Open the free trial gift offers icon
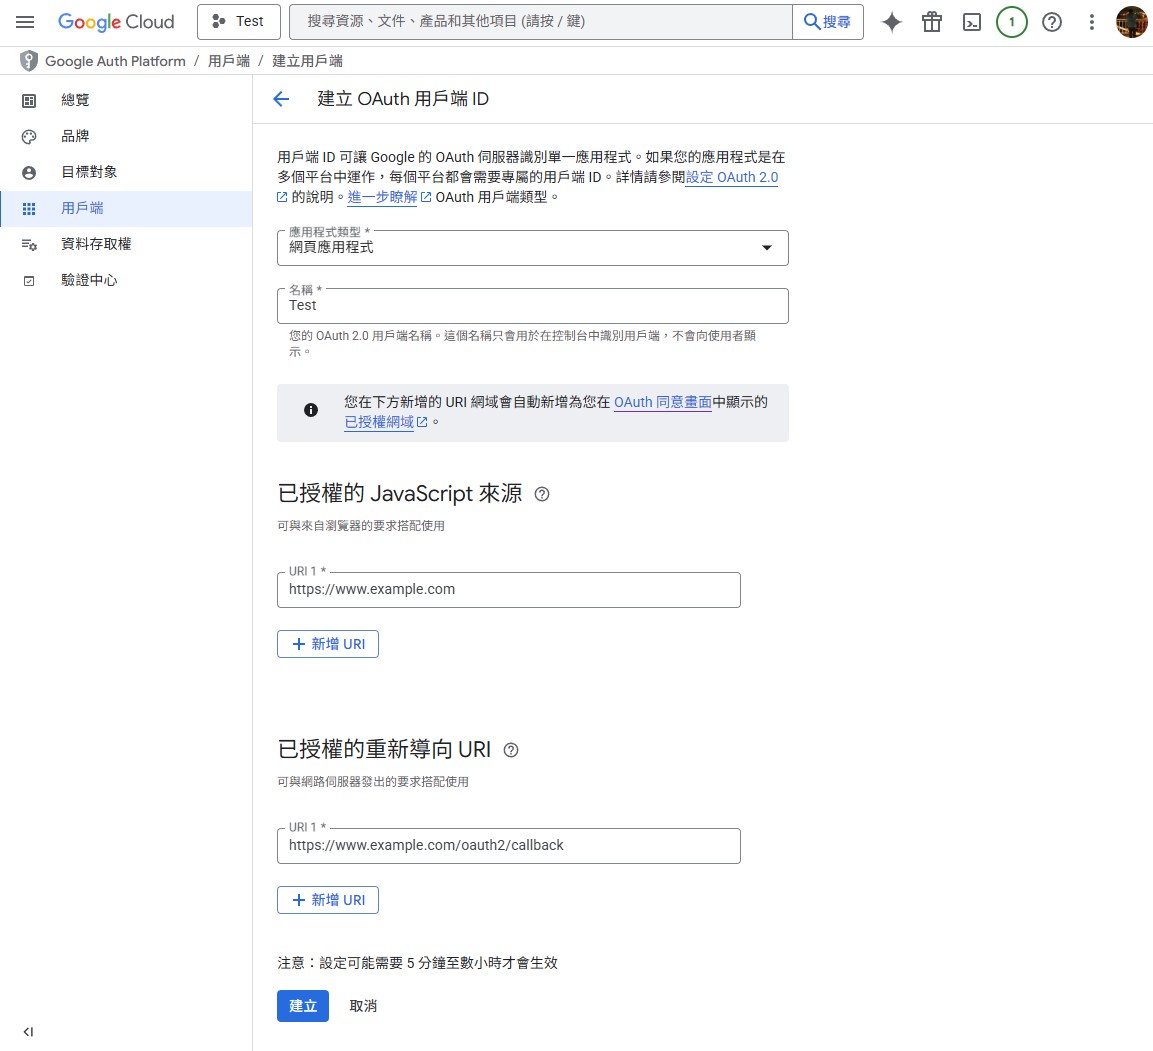The width and height of the screenshot is (1153, 1051). [x=931, y=22]
